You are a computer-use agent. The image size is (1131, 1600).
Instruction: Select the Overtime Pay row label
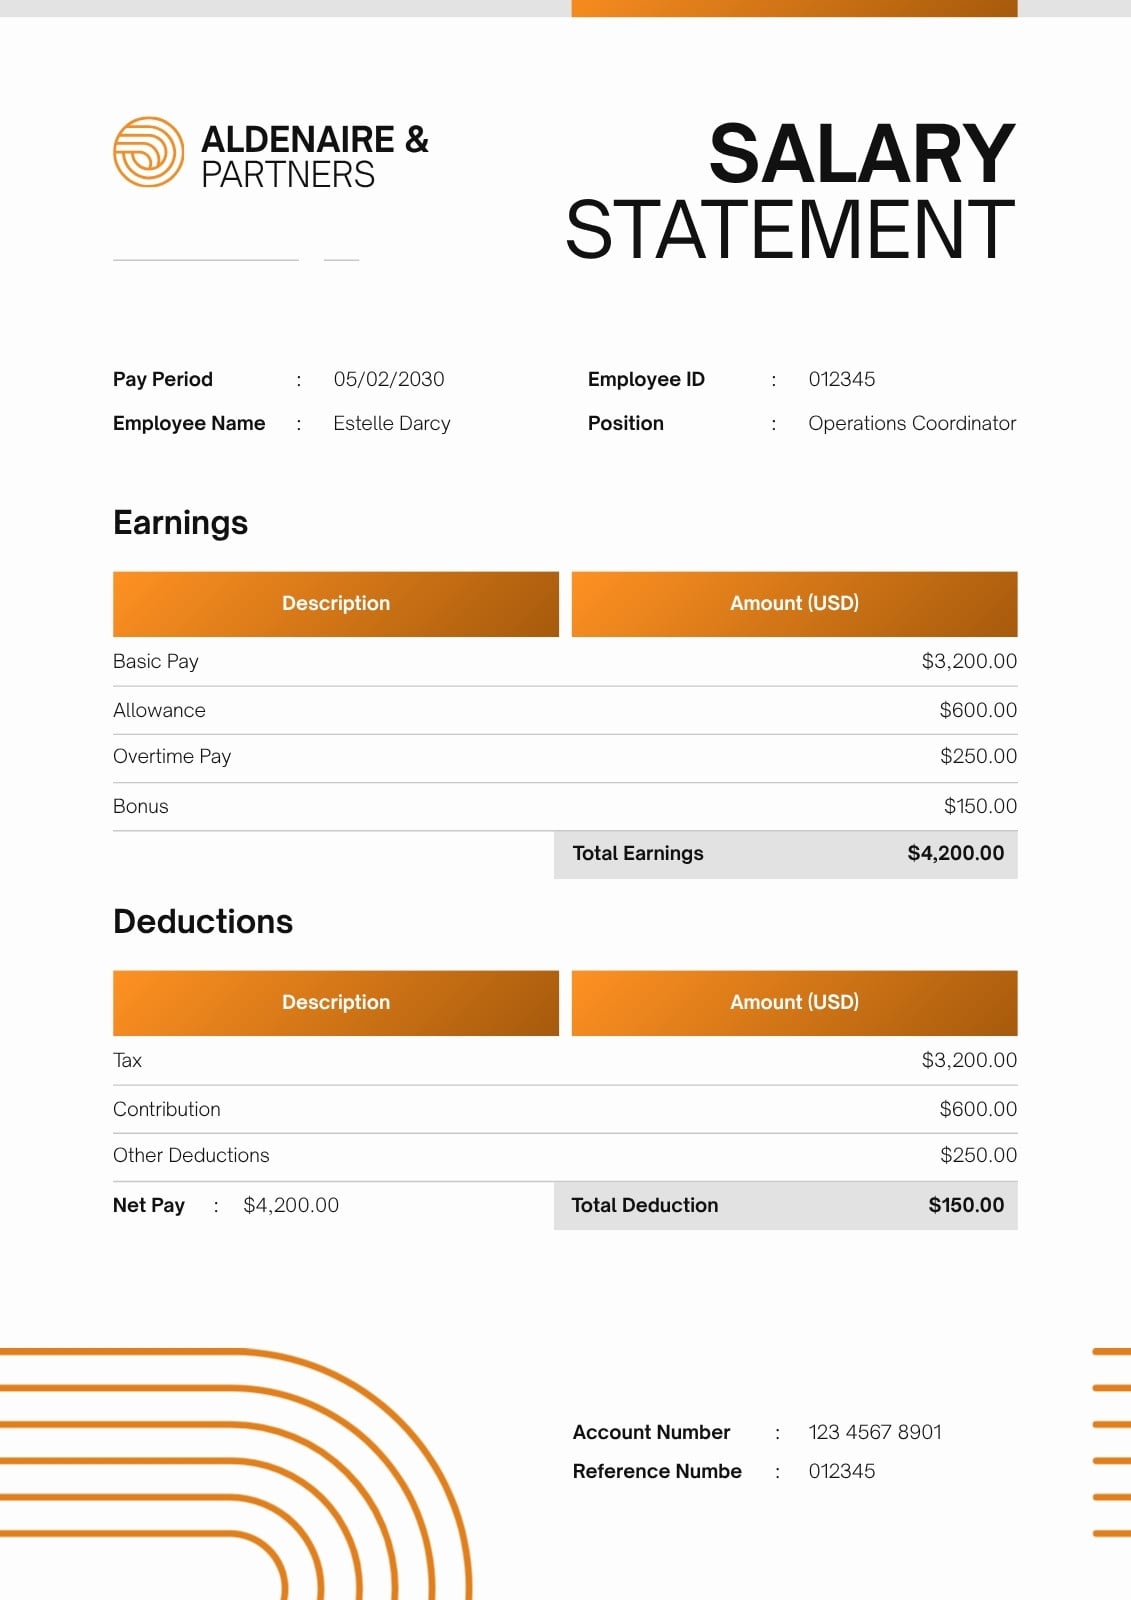click(x=172, y=756)
